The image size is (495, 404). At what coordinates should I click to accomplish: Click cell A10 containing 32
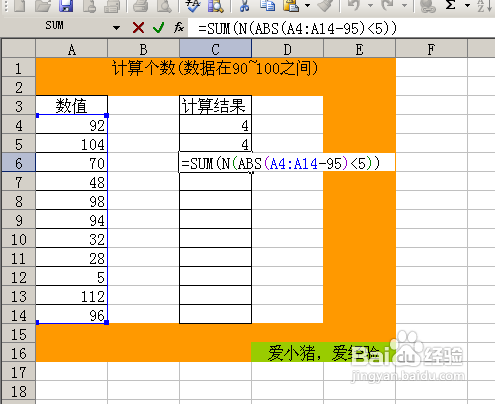click(x=72, y=239)
